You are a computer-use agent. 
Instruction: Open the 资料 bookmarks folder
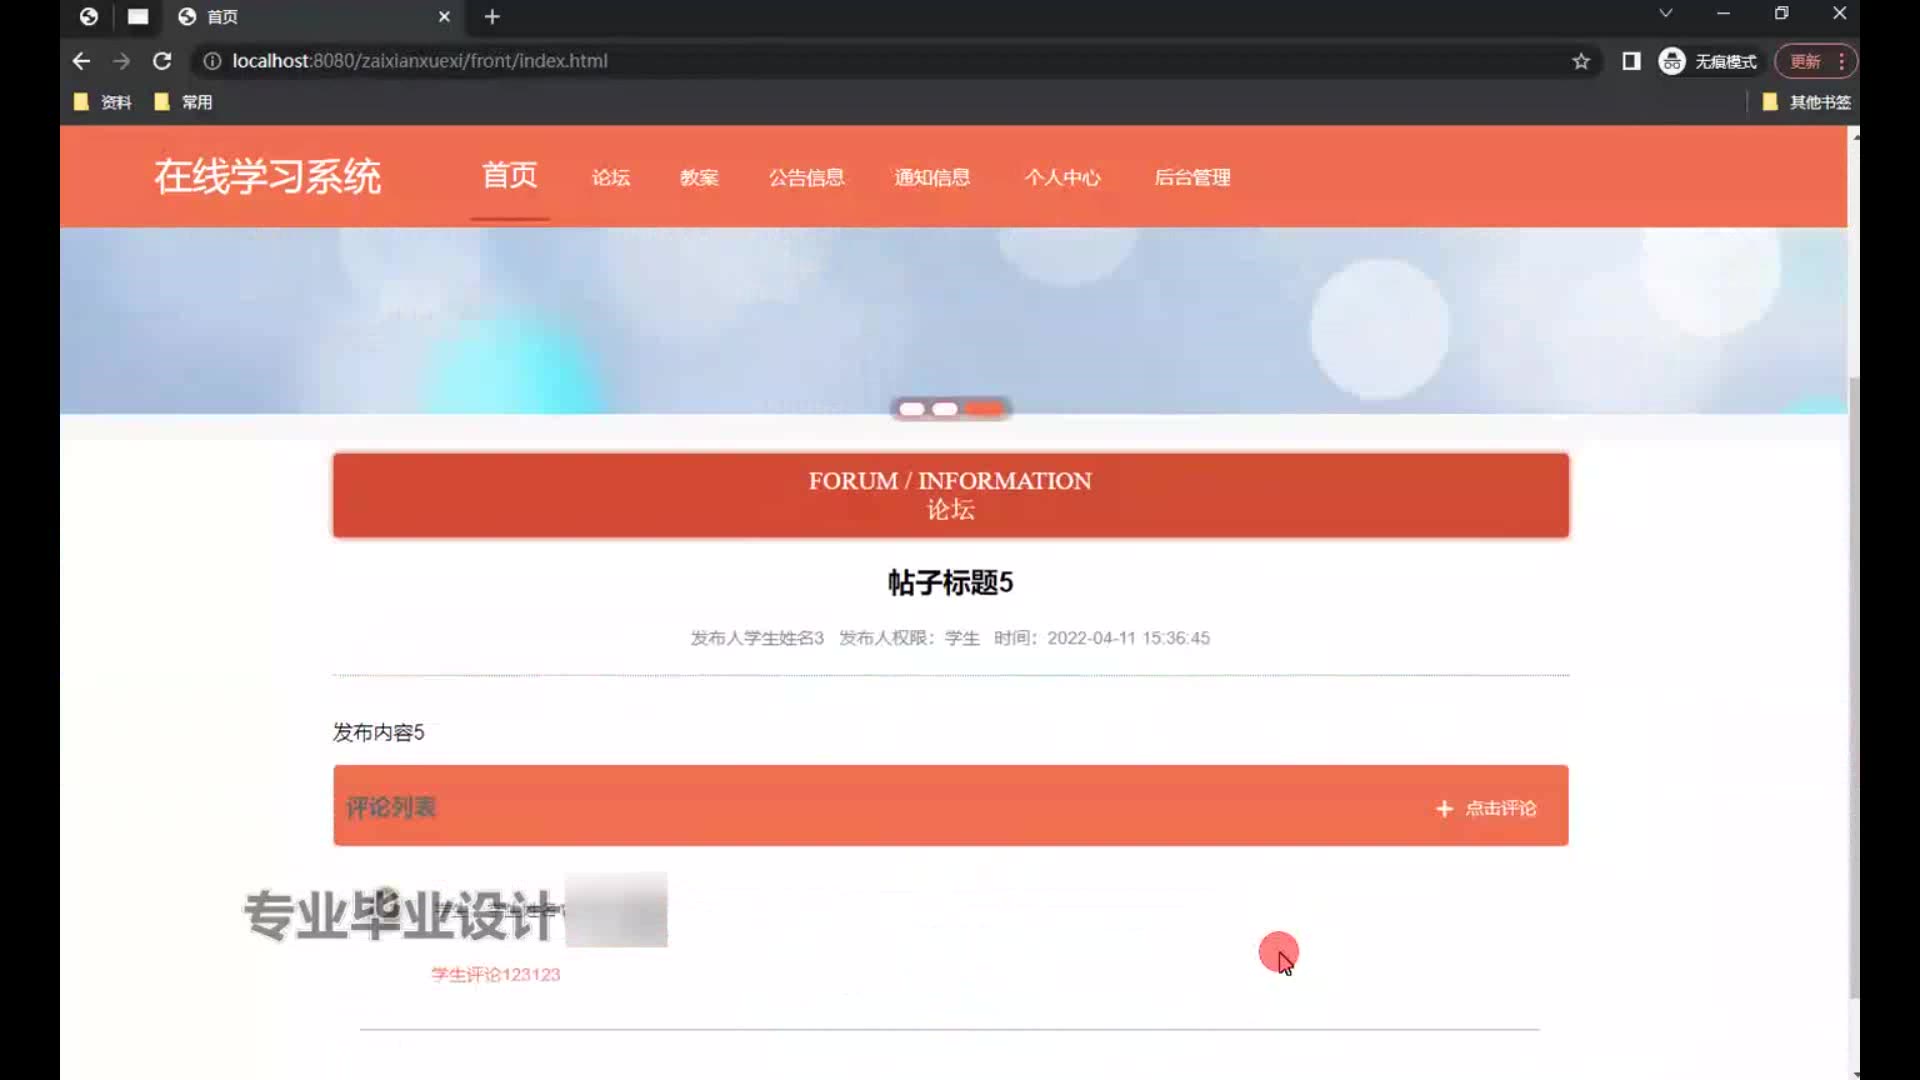[104, 102]
